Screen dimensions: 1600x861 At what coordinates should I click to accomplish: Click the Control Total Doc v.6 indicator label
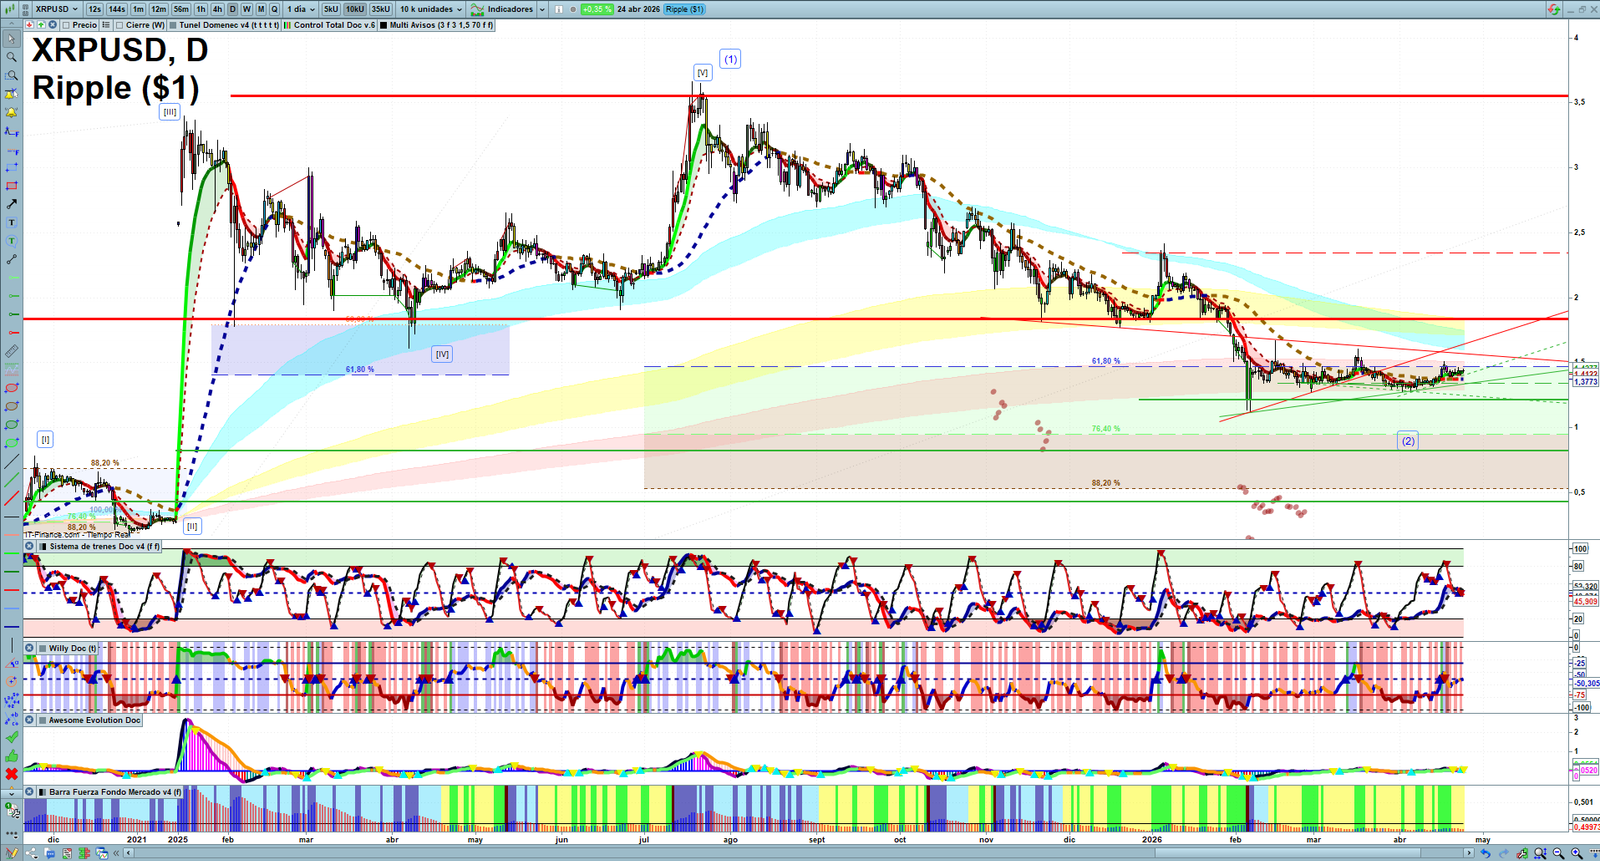[x=335, y=25]
